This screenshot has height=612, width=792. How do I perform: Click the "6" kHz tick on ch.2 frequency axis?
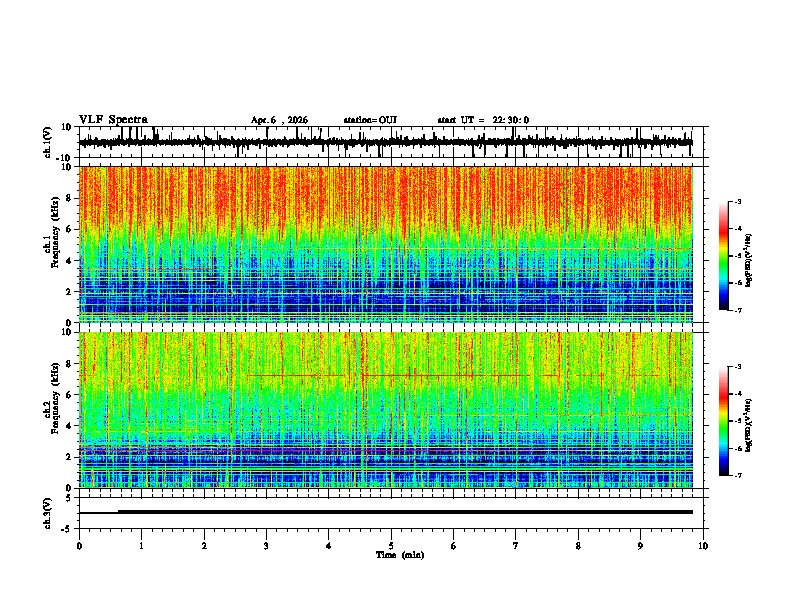tap(70, 395)
